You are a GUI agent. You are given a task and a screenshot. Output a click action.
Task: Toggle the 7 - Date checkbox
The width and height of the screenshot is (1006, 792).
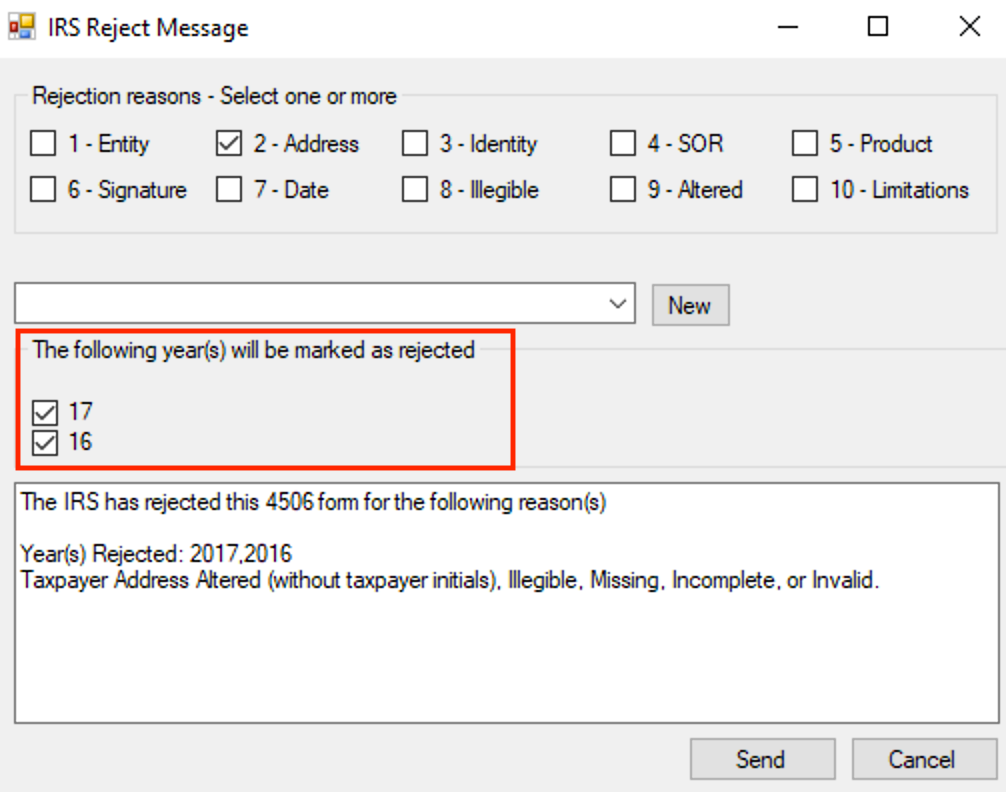[x=229, y=189]
